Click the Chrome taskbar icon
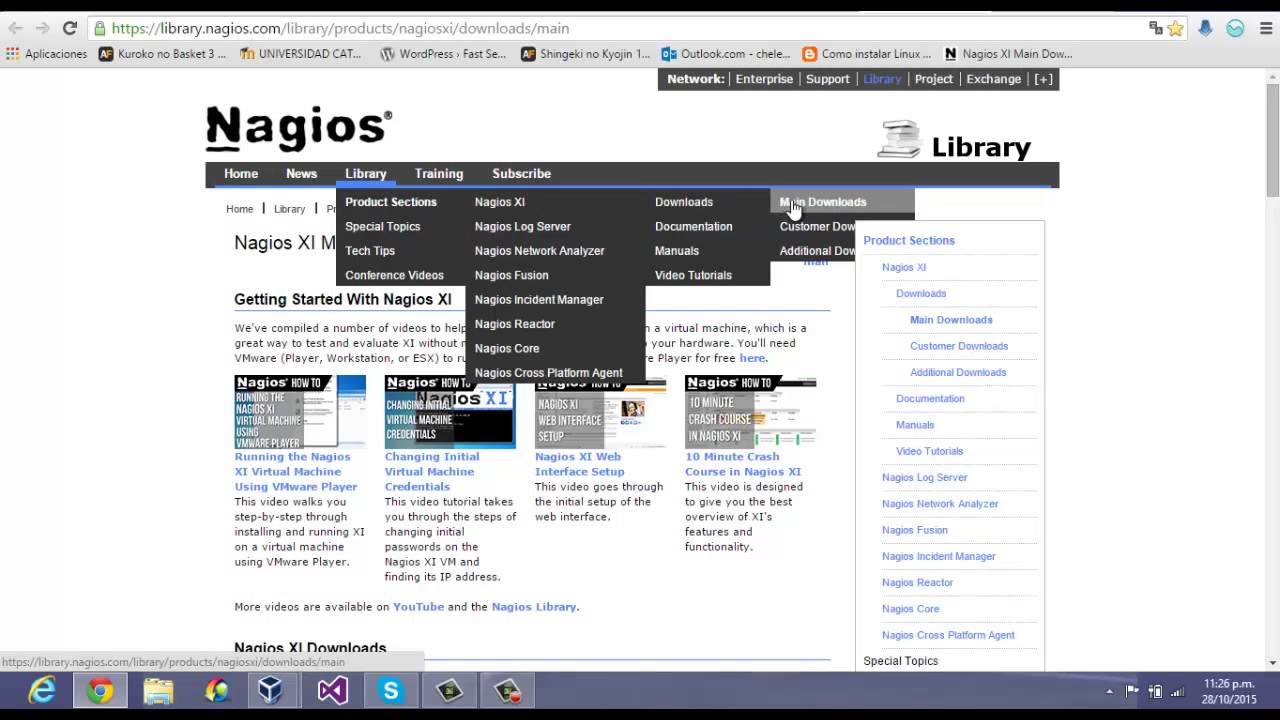Viewport: 1280px width, 720px height. [x=100, y=691]
